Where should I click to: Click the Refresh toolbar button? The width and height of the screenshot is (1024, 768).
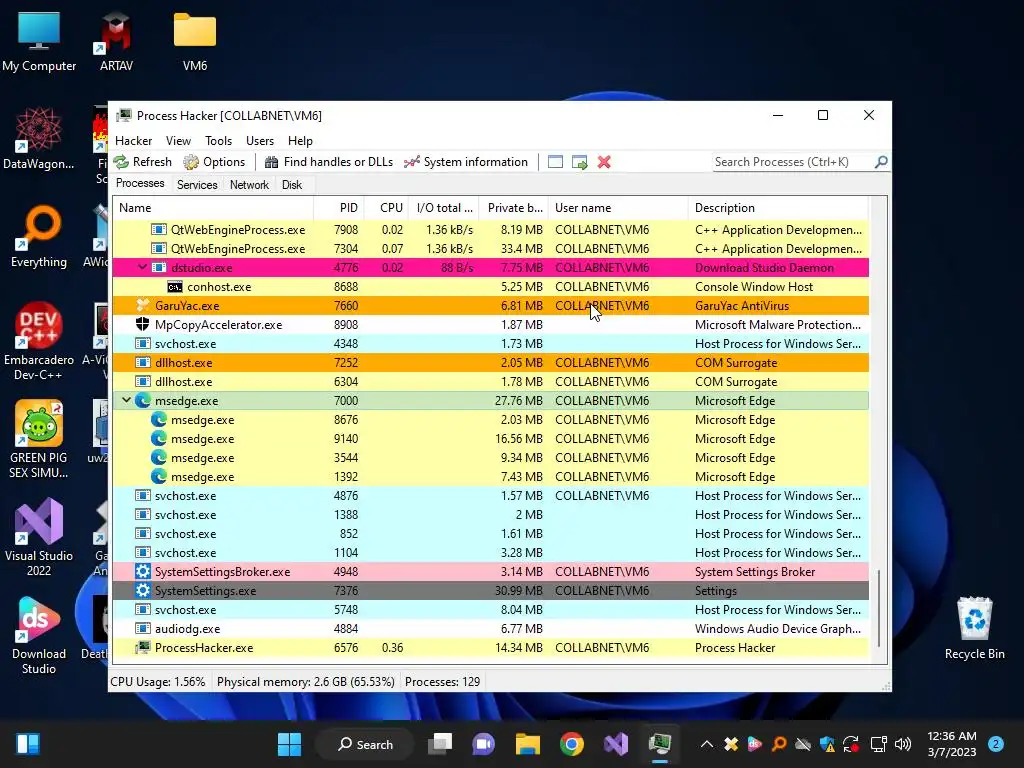pos(143,162)
